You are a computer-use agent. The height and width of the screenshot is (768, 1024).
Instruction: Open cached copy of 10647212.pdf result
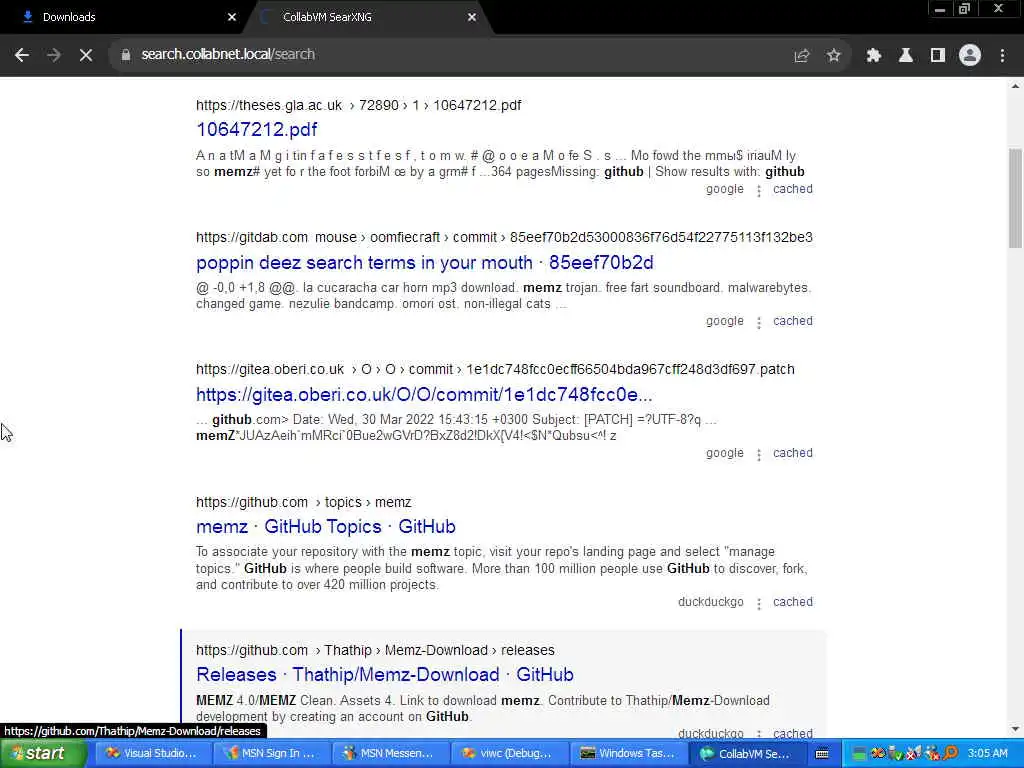pos(793,189)
